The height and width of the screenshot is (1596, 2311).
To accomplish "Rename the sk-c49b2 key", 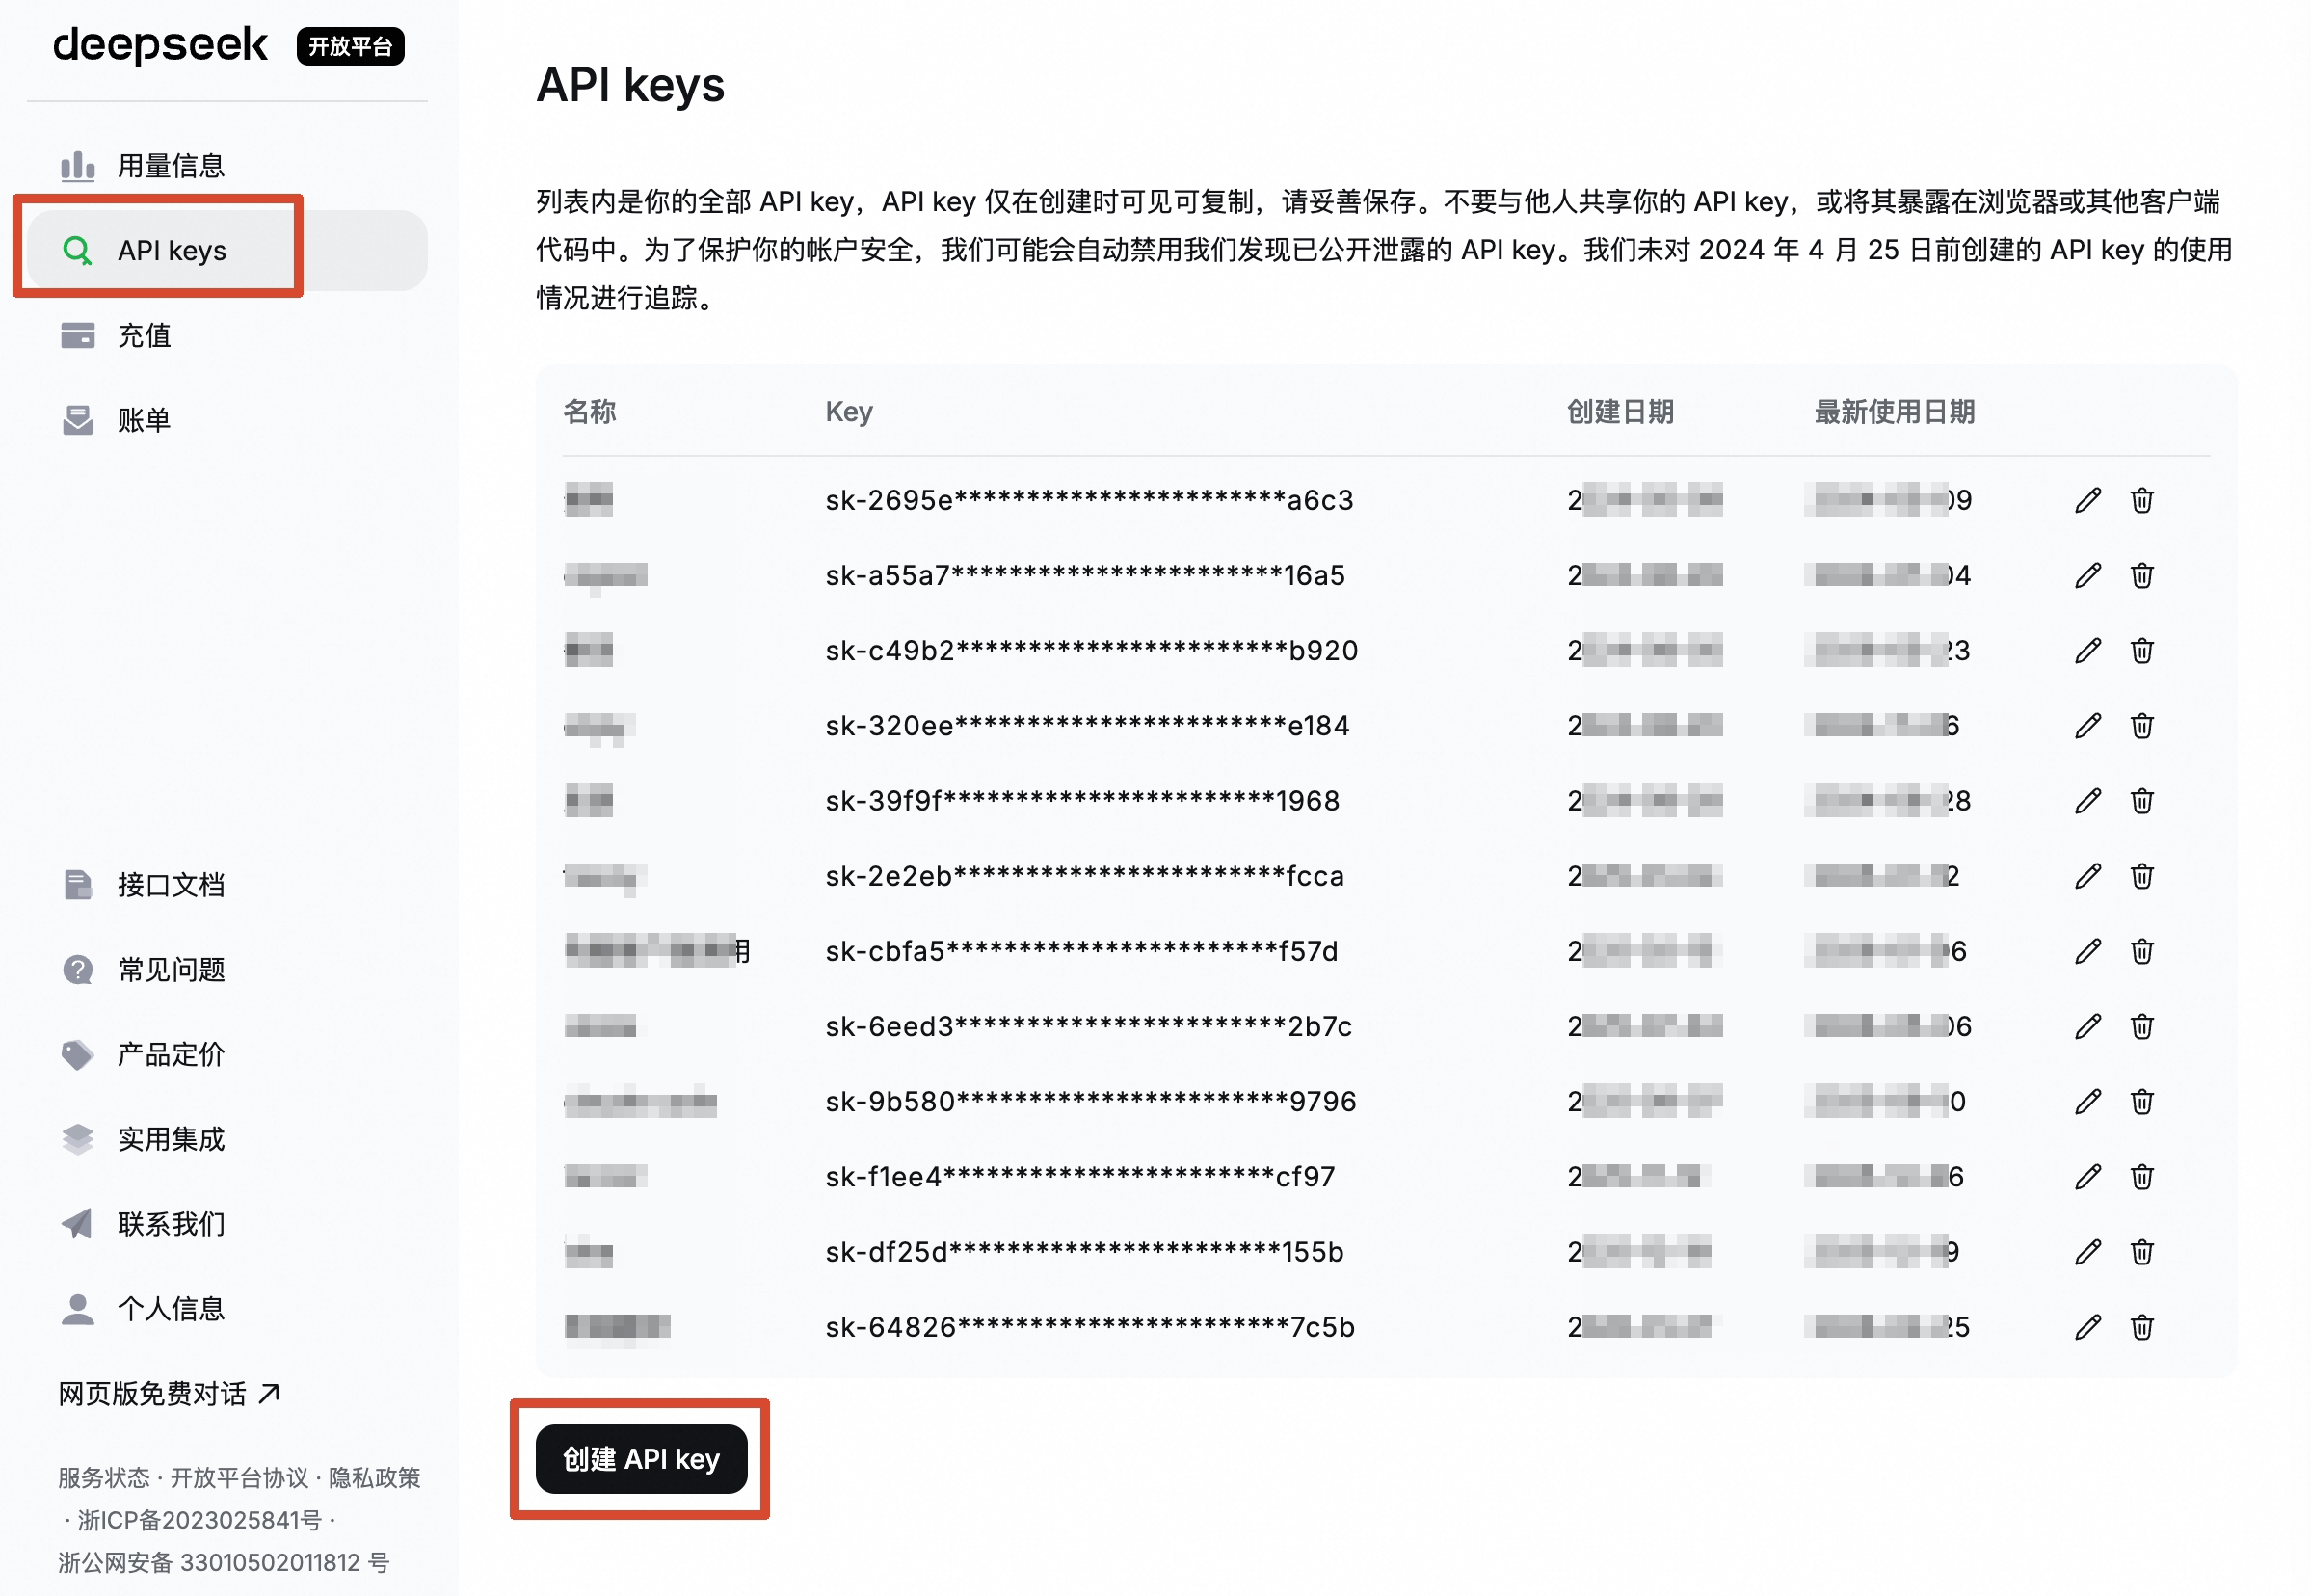I will click(x=2087, y=650).
